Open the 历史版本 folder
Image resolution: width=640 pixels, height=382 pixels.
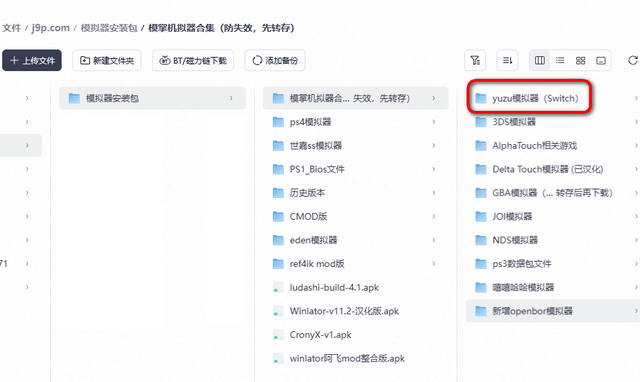(x=356, y=193)
